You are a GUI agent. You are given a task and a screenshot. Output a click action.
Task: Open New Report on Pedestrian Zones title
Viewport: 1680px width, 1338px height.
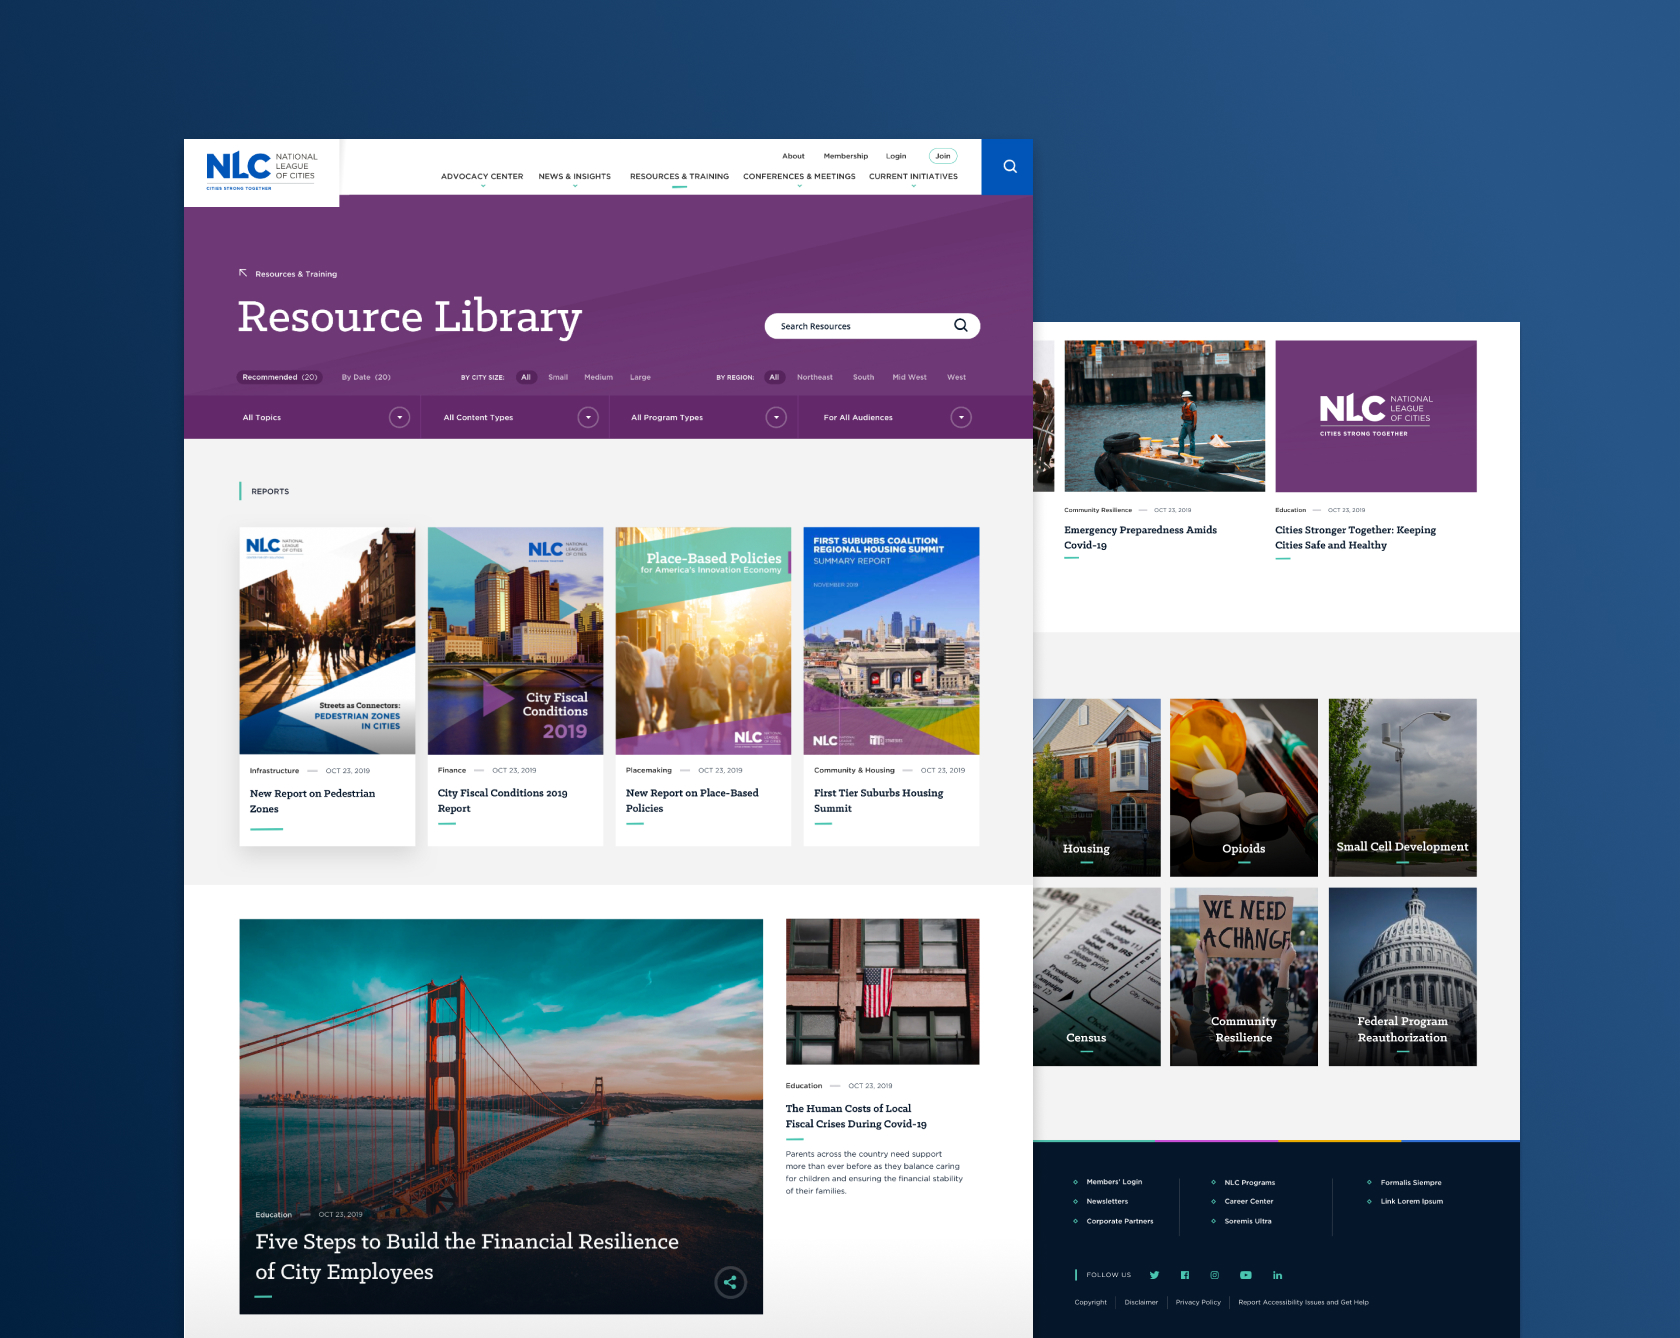click(312, 801)
